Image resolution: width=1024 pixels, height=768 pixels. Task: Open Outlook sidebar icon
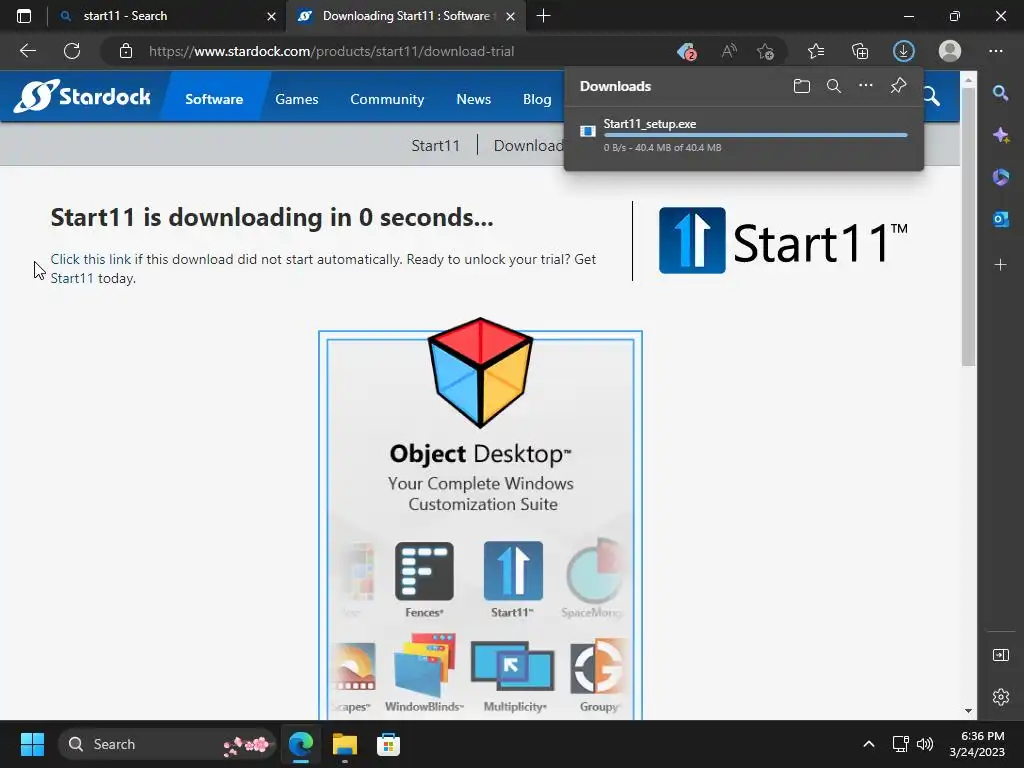[1000, 219]
